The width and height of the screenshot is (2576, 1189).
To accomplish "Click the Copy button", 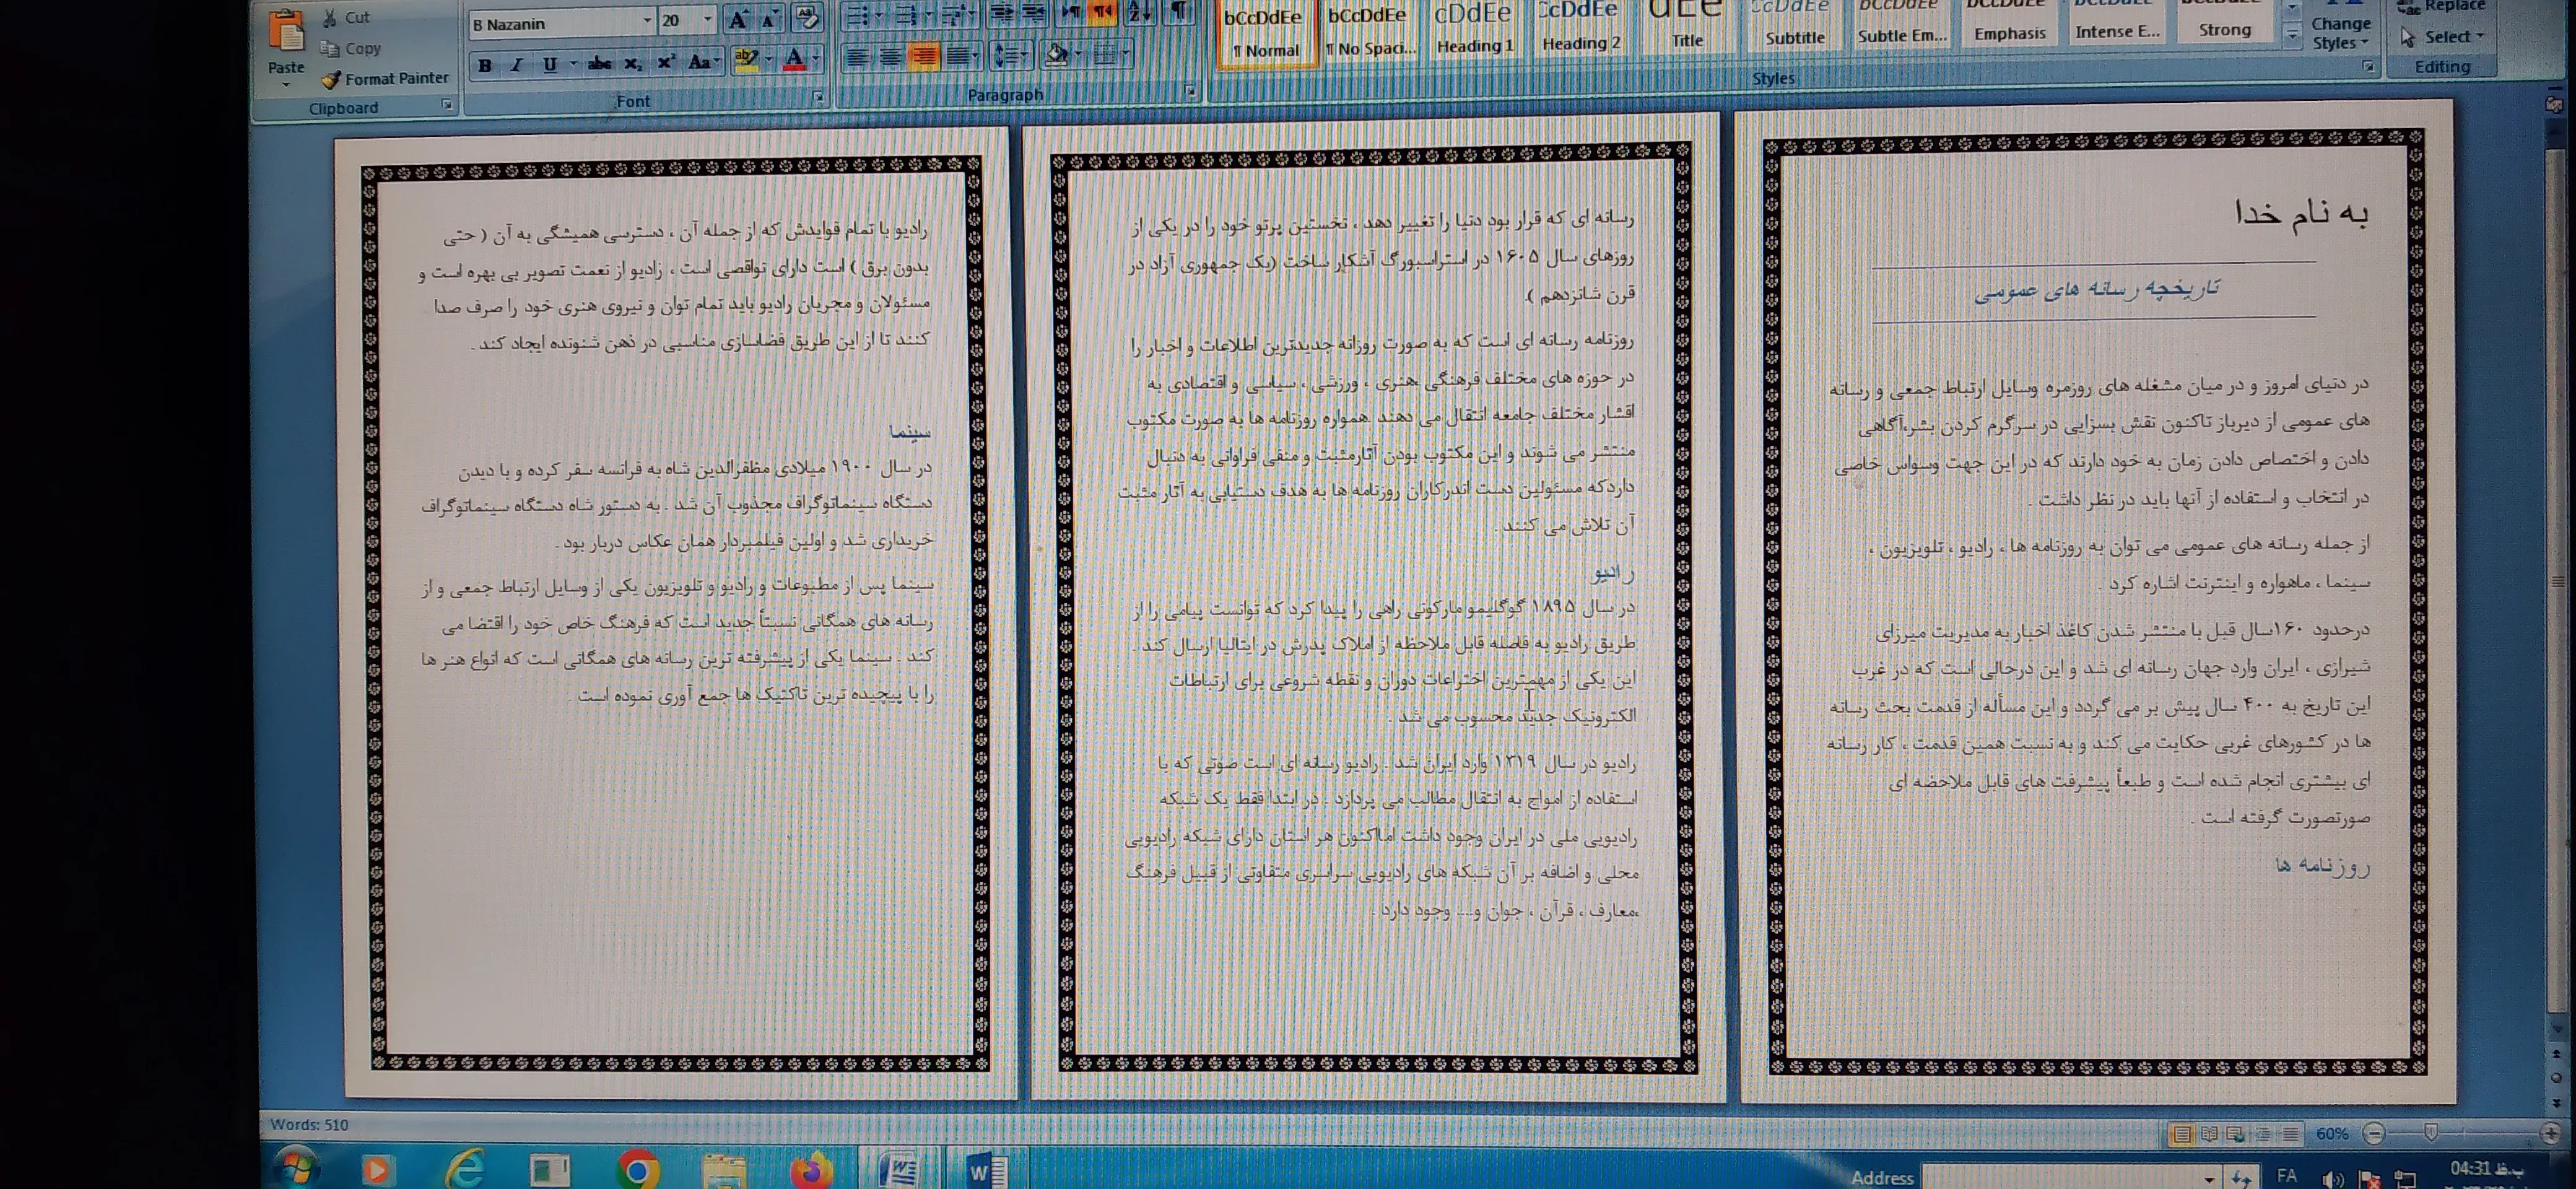I will (351, 48).
